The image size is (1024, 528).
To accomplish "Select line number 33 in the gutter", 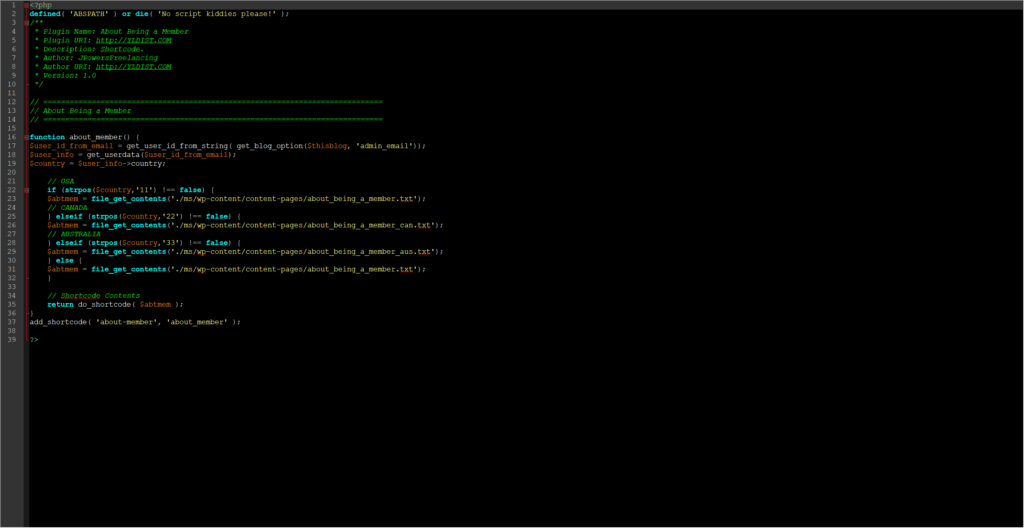I will 12,286.
